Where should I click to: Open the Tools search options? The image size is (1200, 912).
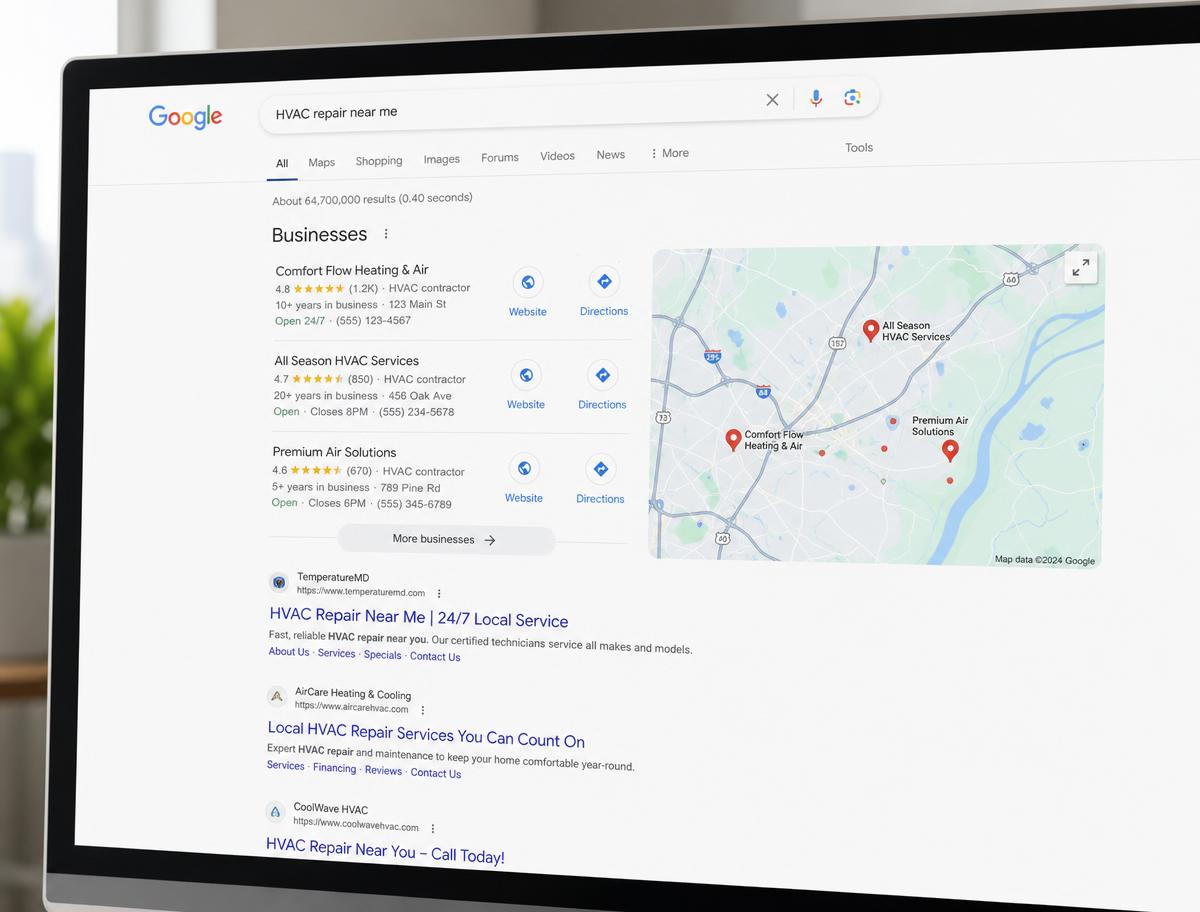pos(859,147)
